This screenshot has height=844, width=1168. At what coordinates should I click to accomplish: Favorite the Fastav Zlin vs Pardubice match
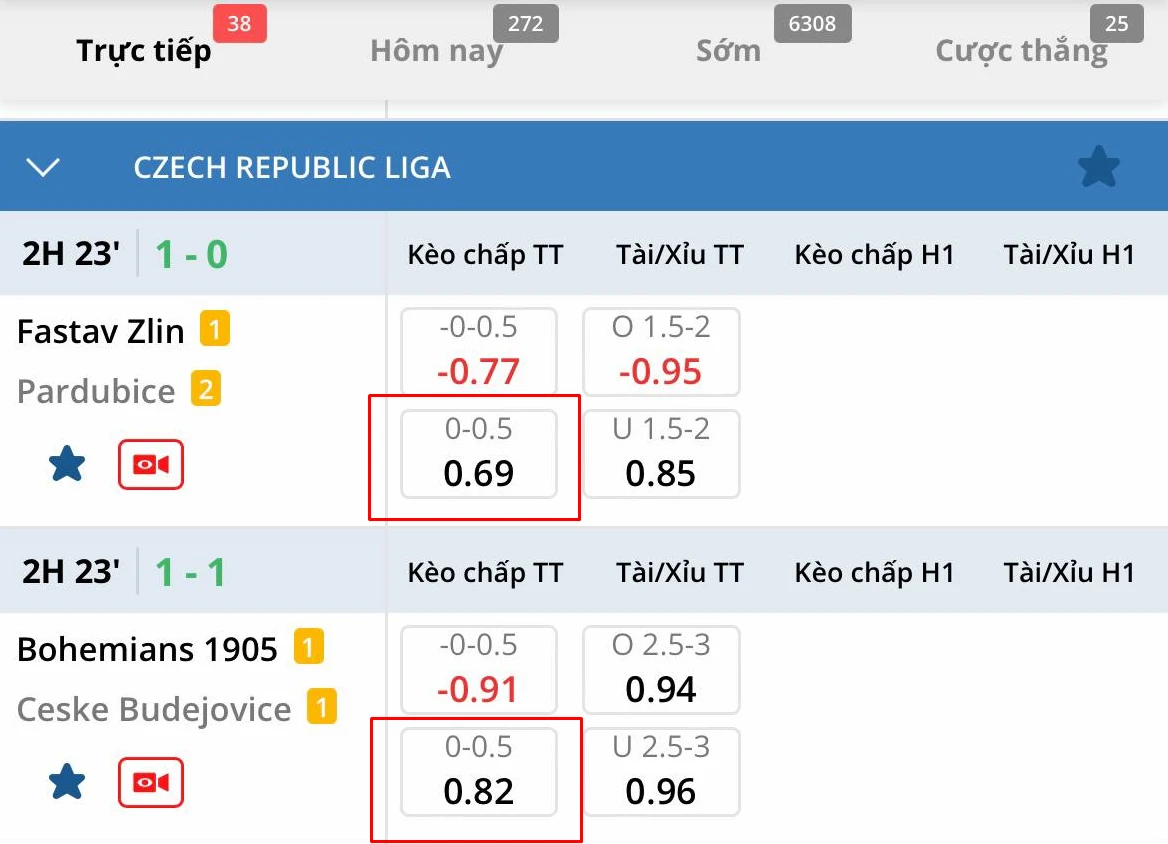(x=67, y=464)
